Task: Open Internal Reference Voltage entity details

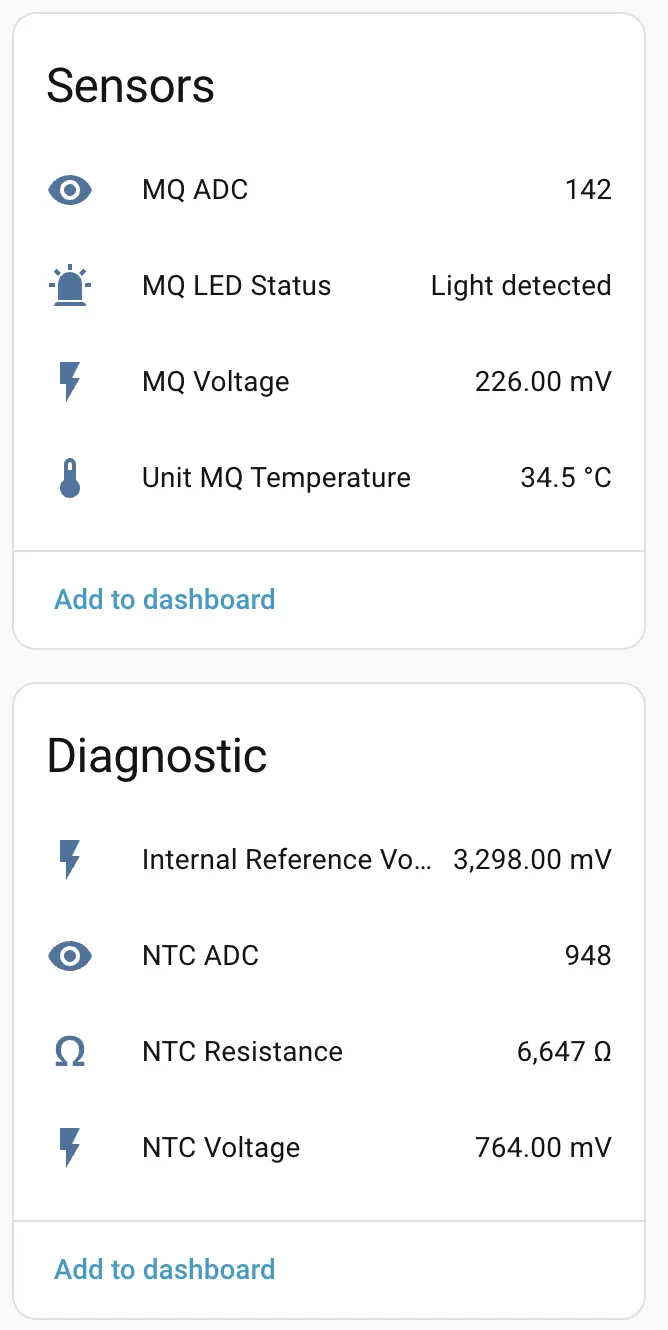Action: coord(287,860)
